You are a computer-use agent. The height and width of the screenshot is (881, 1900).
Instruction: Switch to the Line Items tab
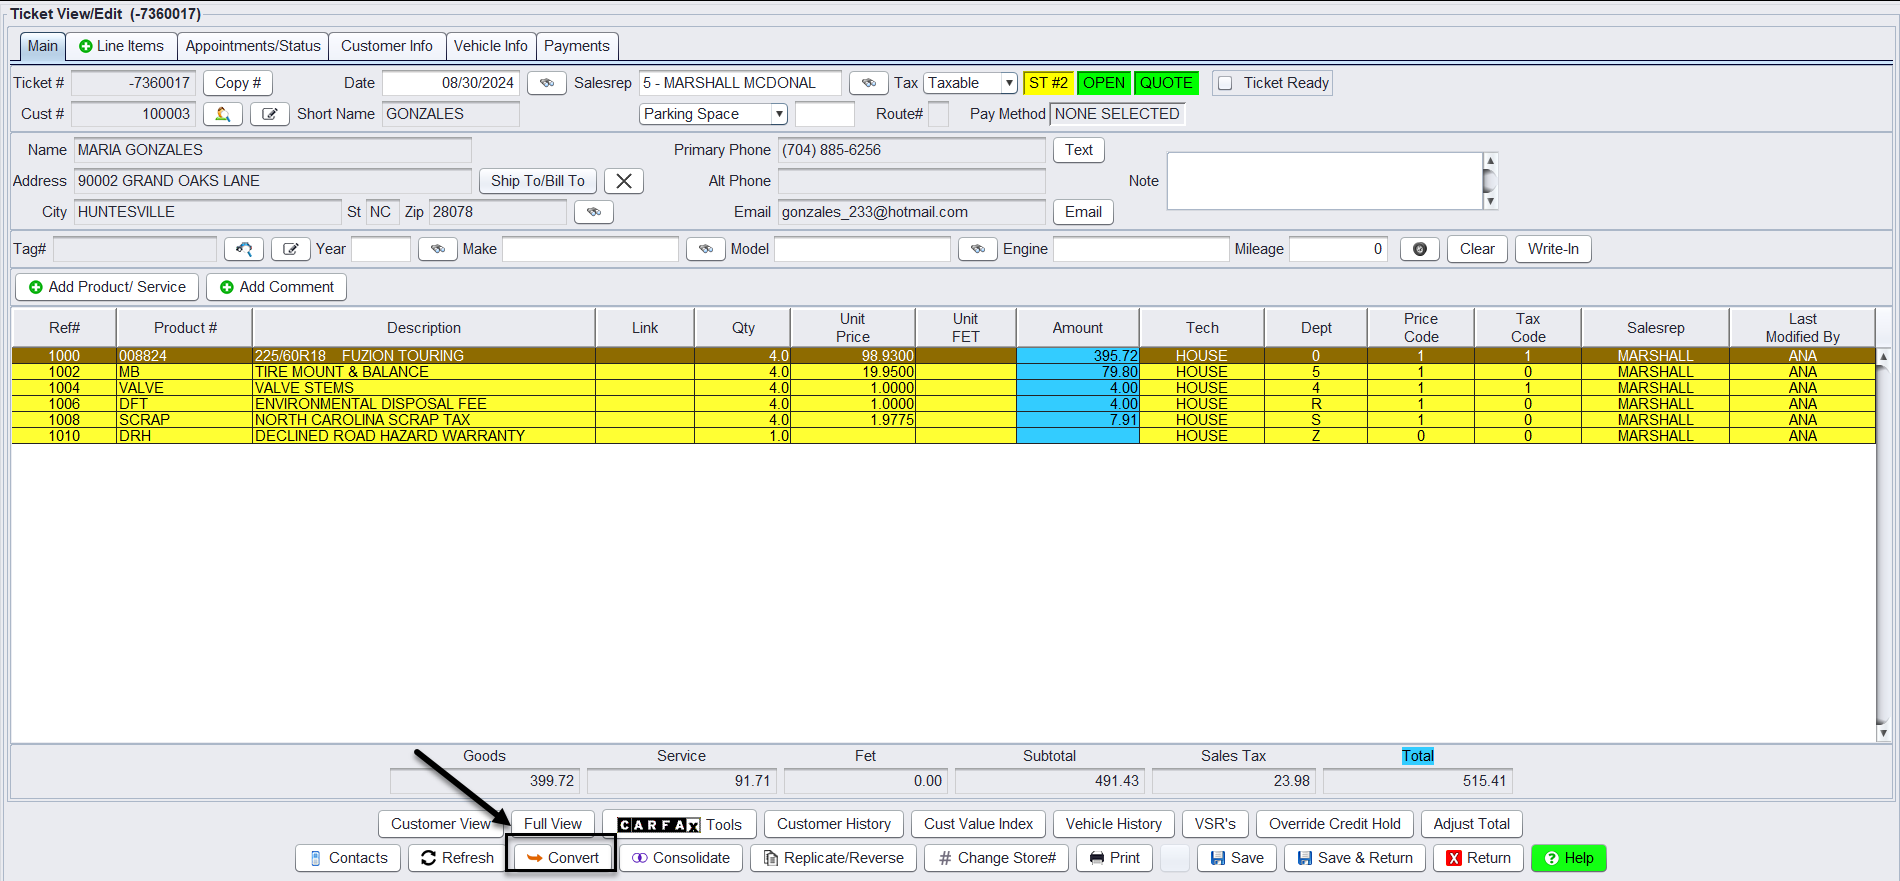pyautogui.click(x=121, y=46)
